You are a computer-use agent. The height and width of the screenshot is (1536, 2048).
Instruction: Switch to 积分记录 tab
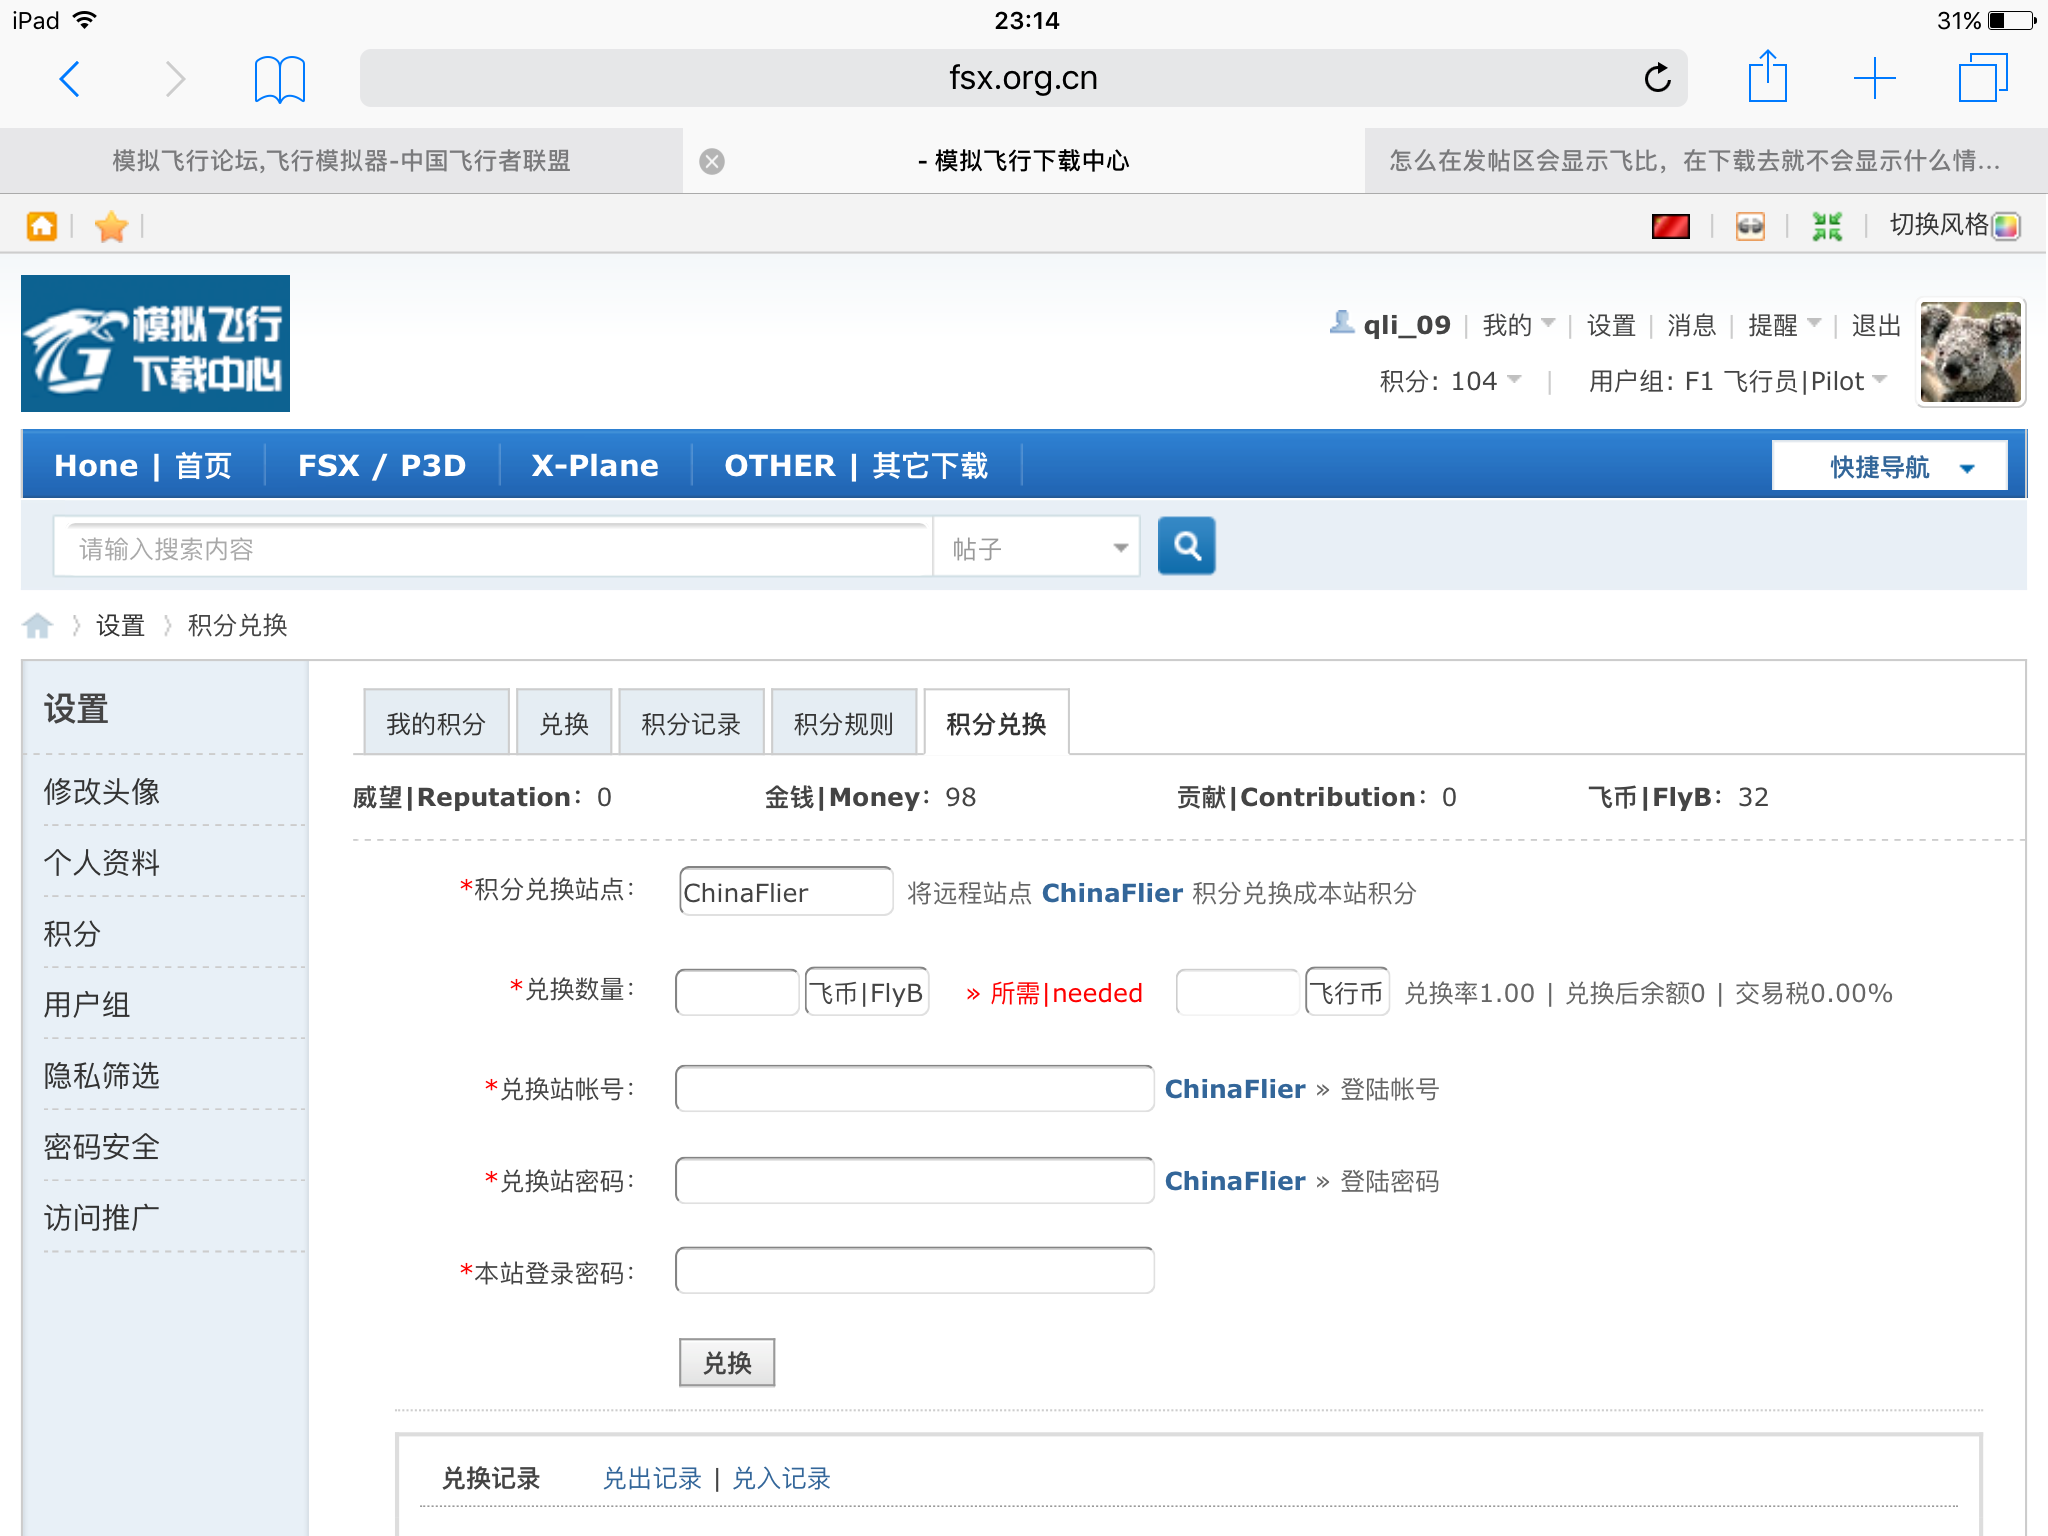pos(691,722)
